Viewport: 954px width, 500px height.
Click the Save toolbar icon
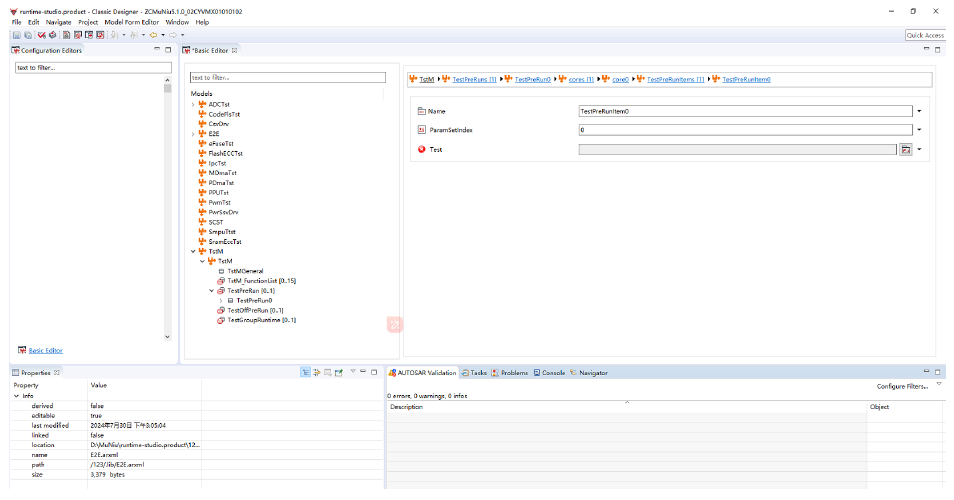coord(16,35)
